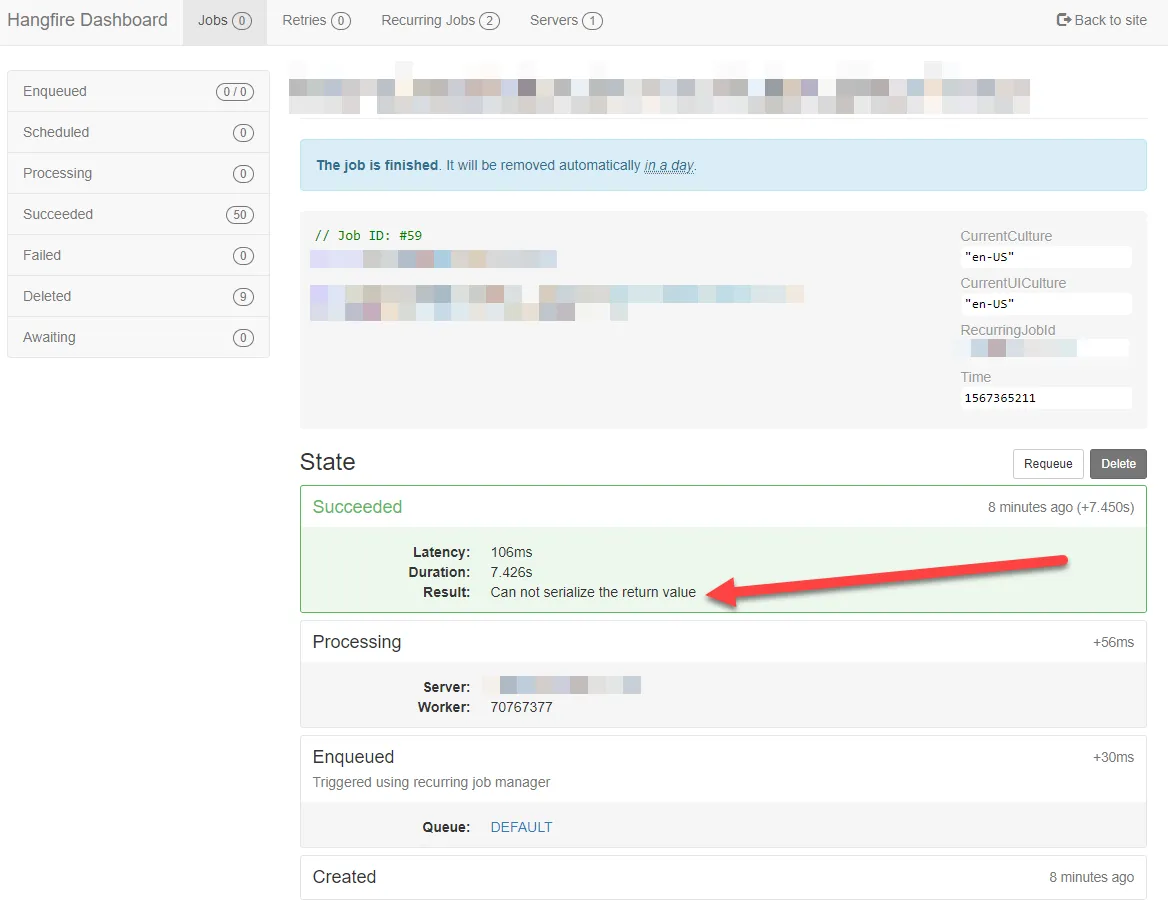The image size is (1168, 900).
Task: Delete this job
Action: pyautogui.click(x=1118, y=463)
